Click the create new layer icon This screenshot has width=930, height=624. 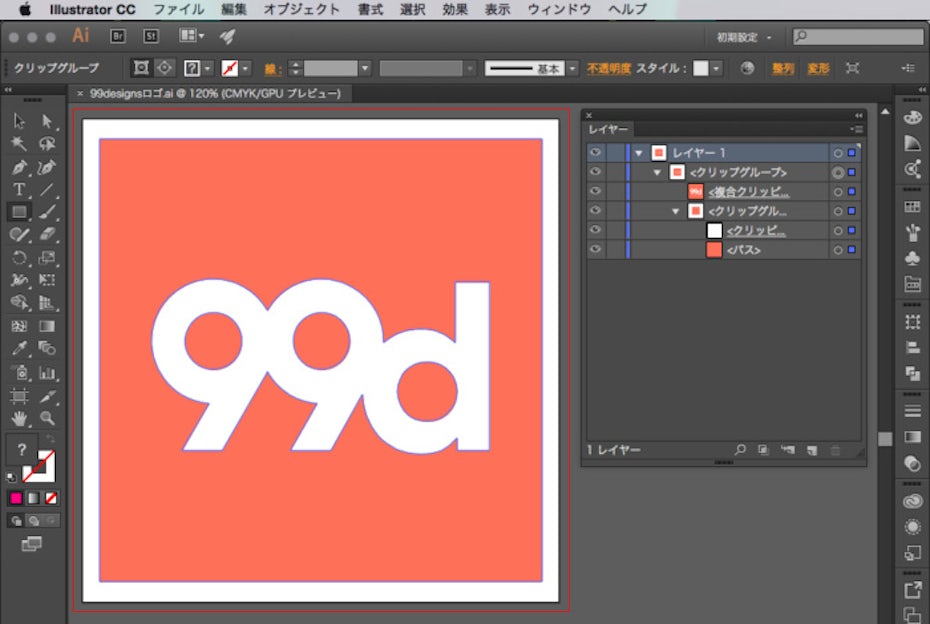pos(812,451)
